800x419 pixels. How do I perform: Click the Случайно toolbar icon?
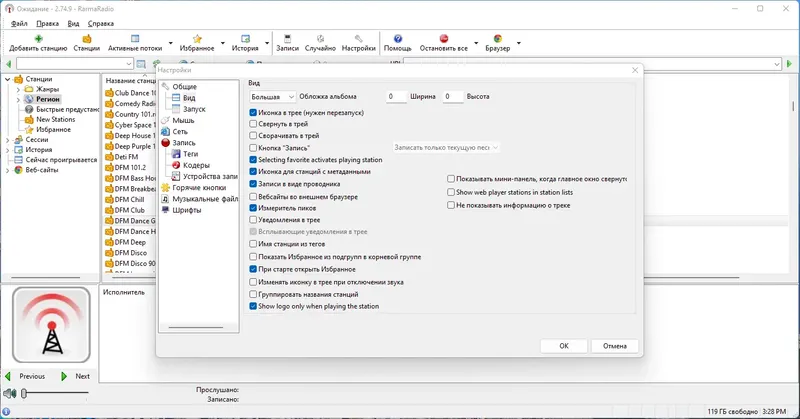(320, 38)
